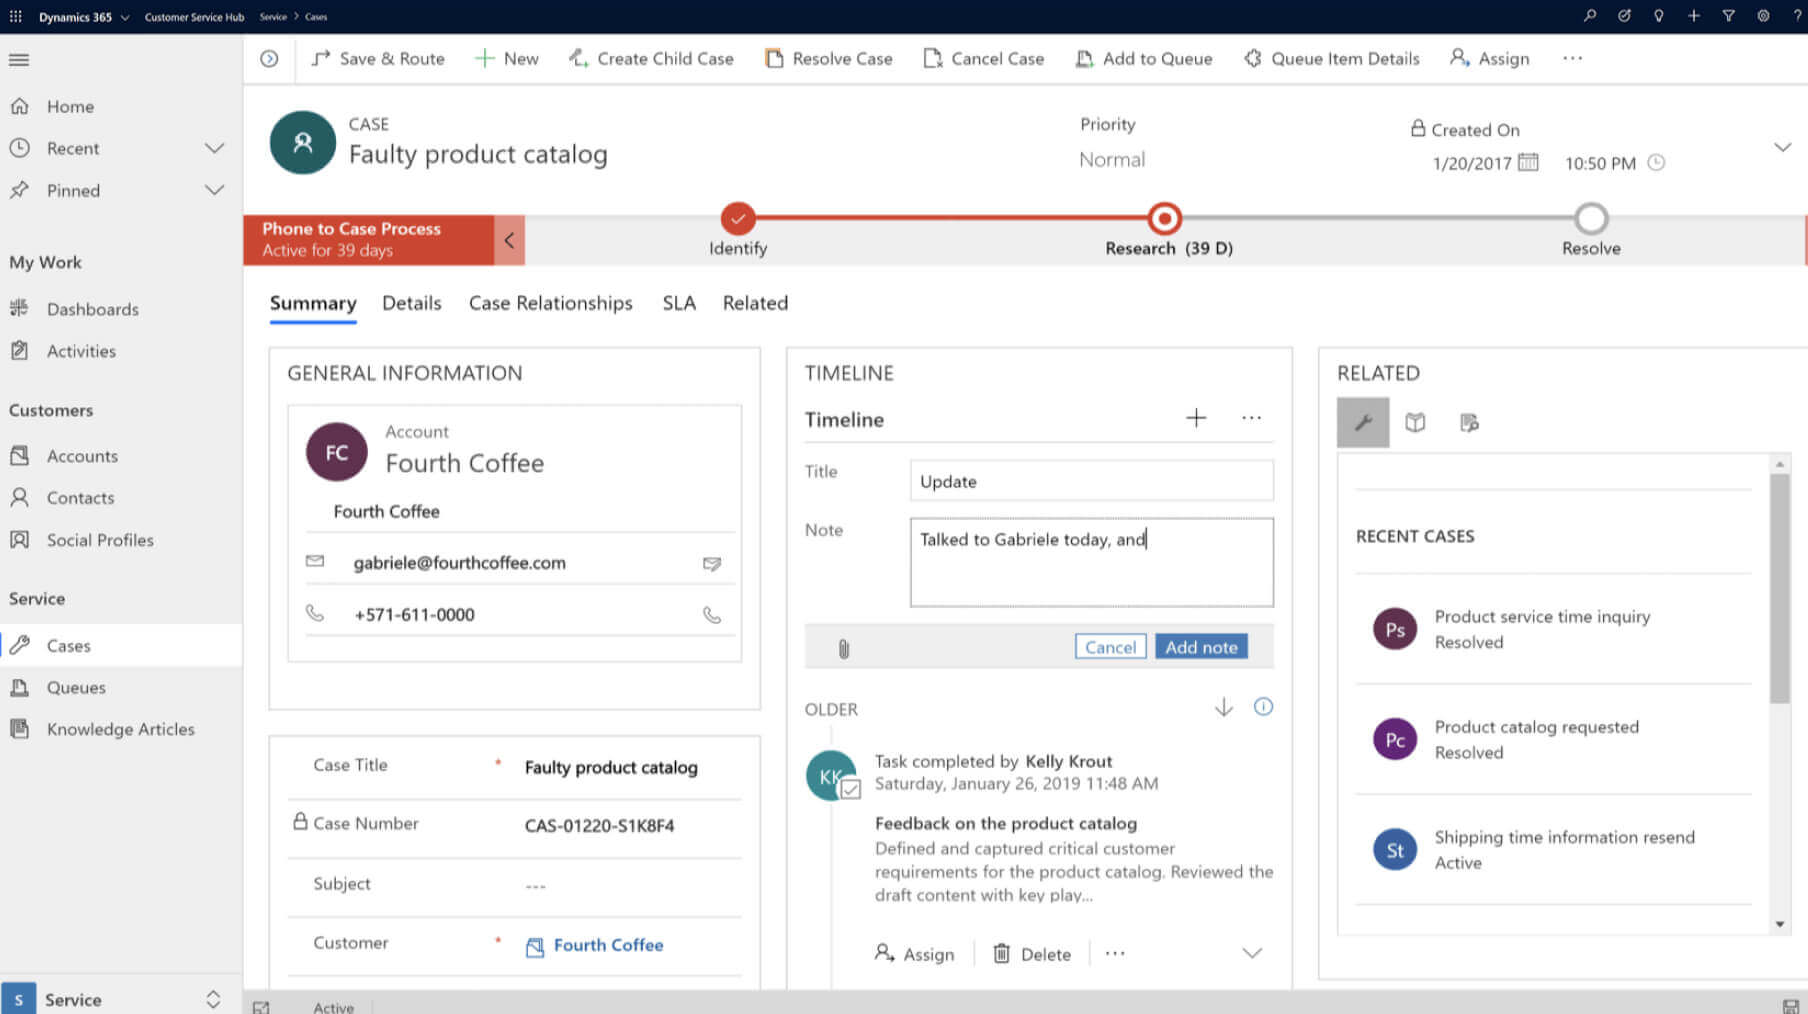This screenshot has width=1808, height=1014.
Task: Send email via the envelope icon beside gabriele@fourthcoffee.com
Action: [712, 563]
